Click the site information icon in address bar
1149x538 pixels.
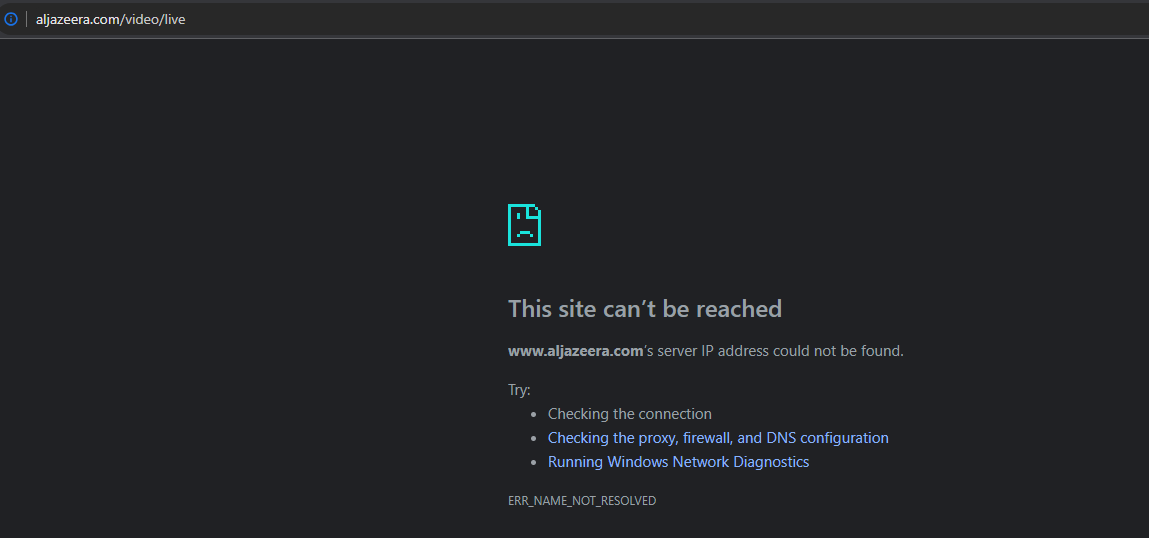(x=10, y=19)
